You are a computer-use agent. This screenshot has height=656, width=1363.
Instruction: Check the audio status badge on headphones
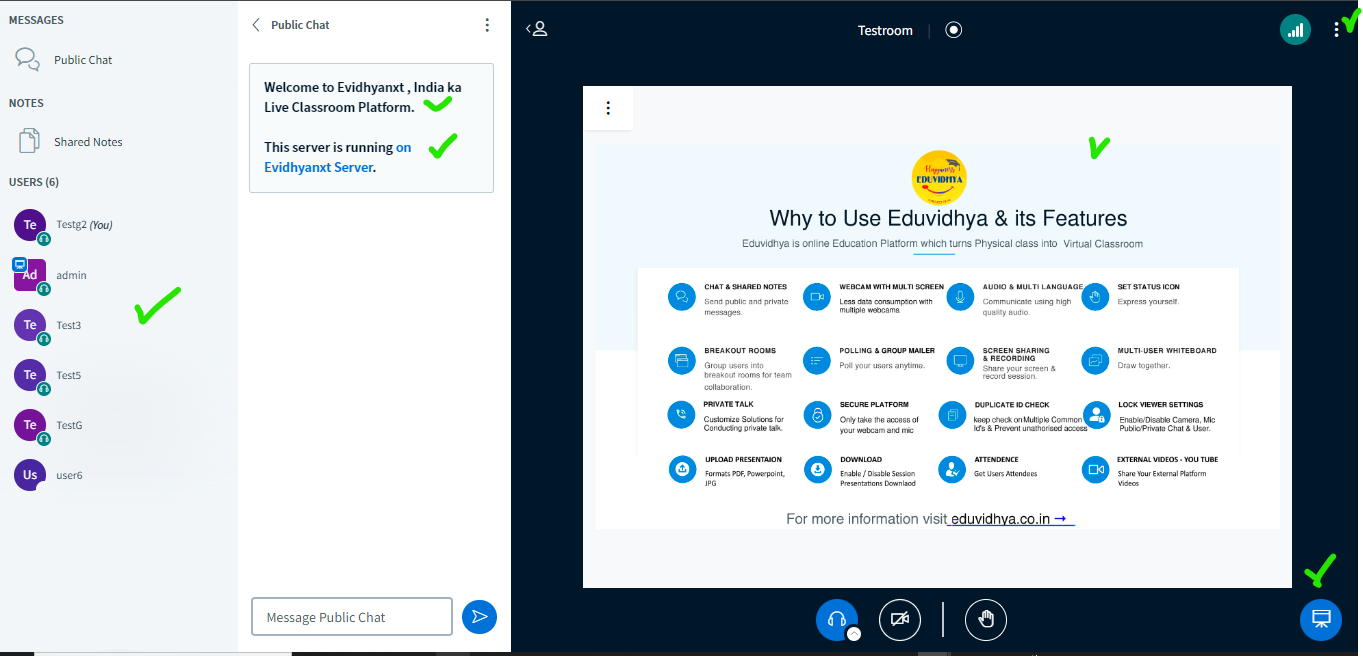coord(852,632)
